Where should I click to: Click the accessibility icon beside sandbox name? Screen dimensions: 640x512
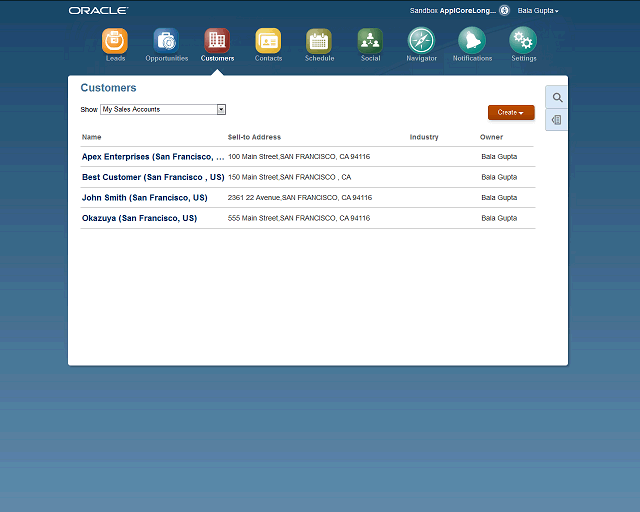(x=504, y=11)
